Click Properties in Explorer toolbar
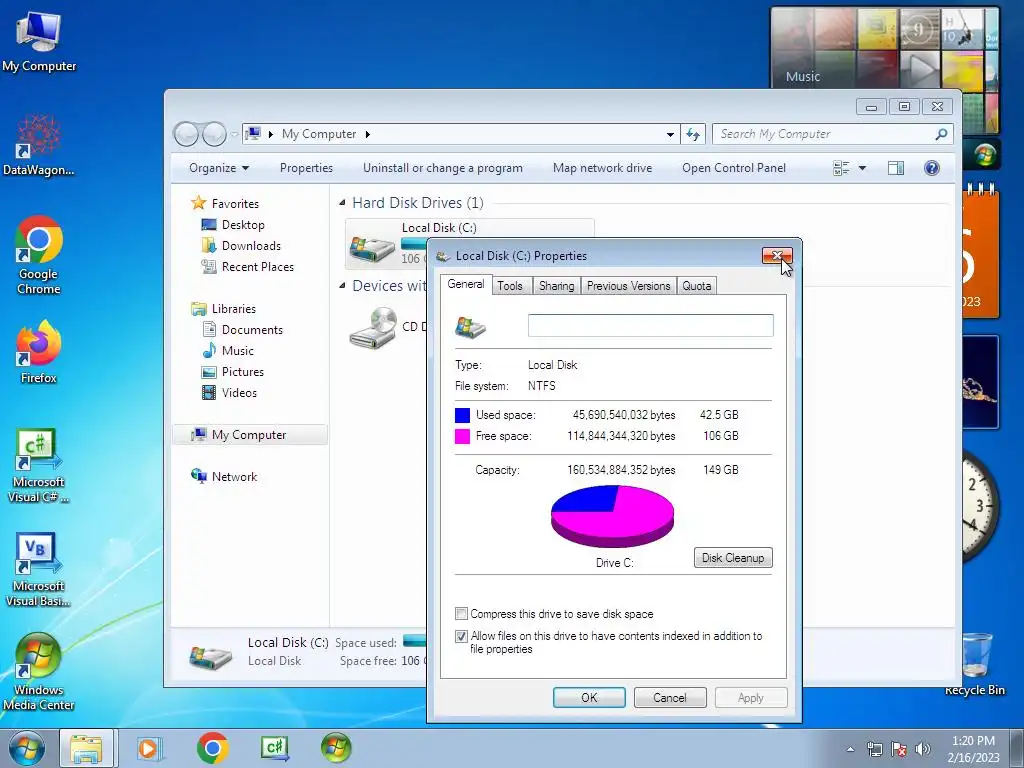The height and width of the screenshot is (768, 1024). click(x=306, y=168)
